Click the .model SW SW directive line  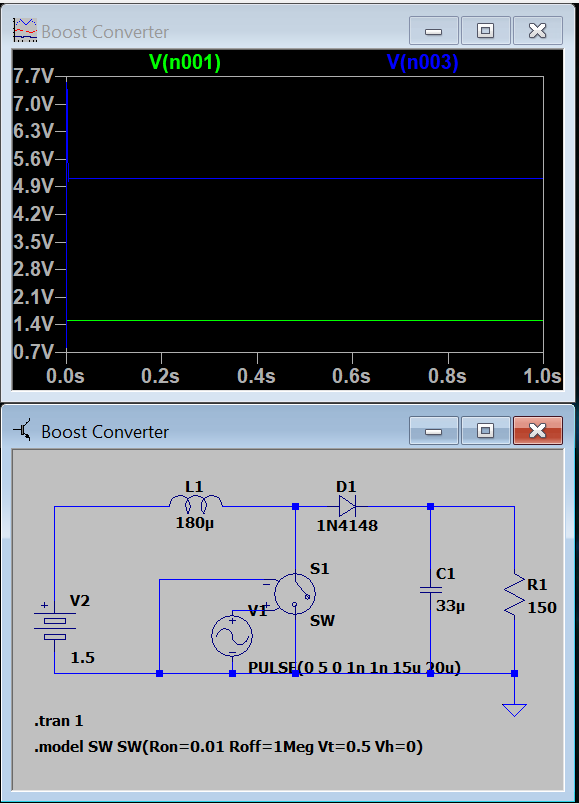click(228, 747)
